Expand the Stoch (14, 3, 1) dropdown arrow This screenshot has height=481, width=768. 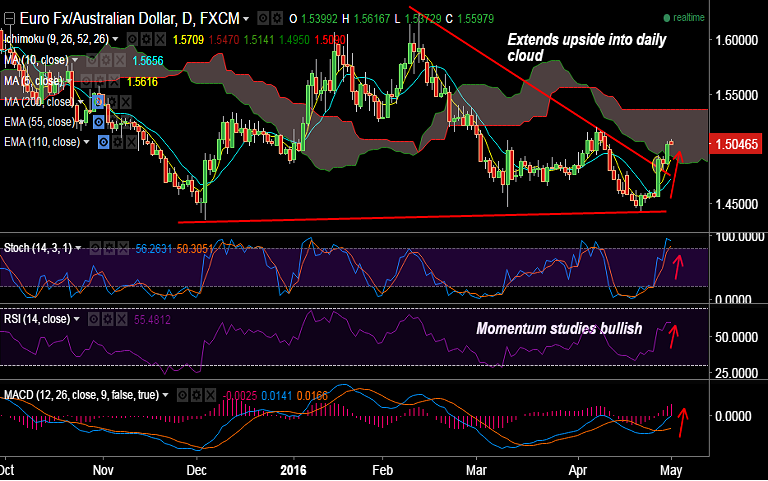[x=78, y=248]
